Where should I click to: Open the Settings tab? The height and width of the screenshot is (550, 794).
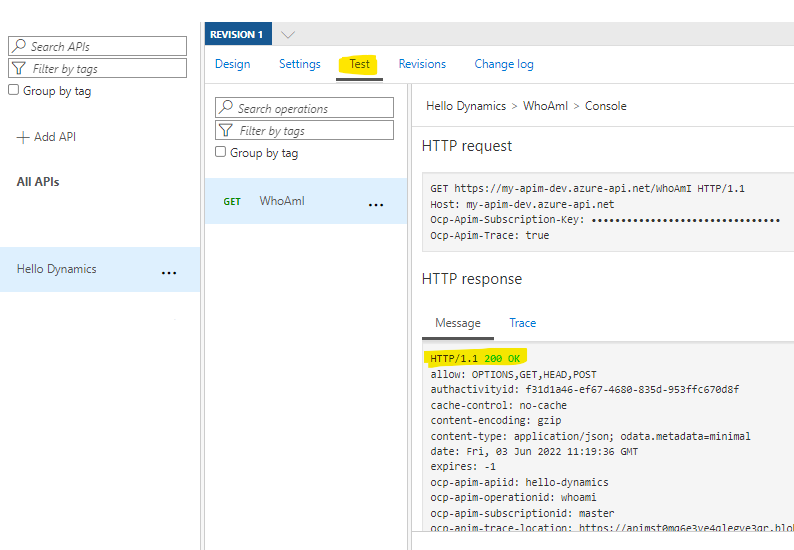(299, 64)
